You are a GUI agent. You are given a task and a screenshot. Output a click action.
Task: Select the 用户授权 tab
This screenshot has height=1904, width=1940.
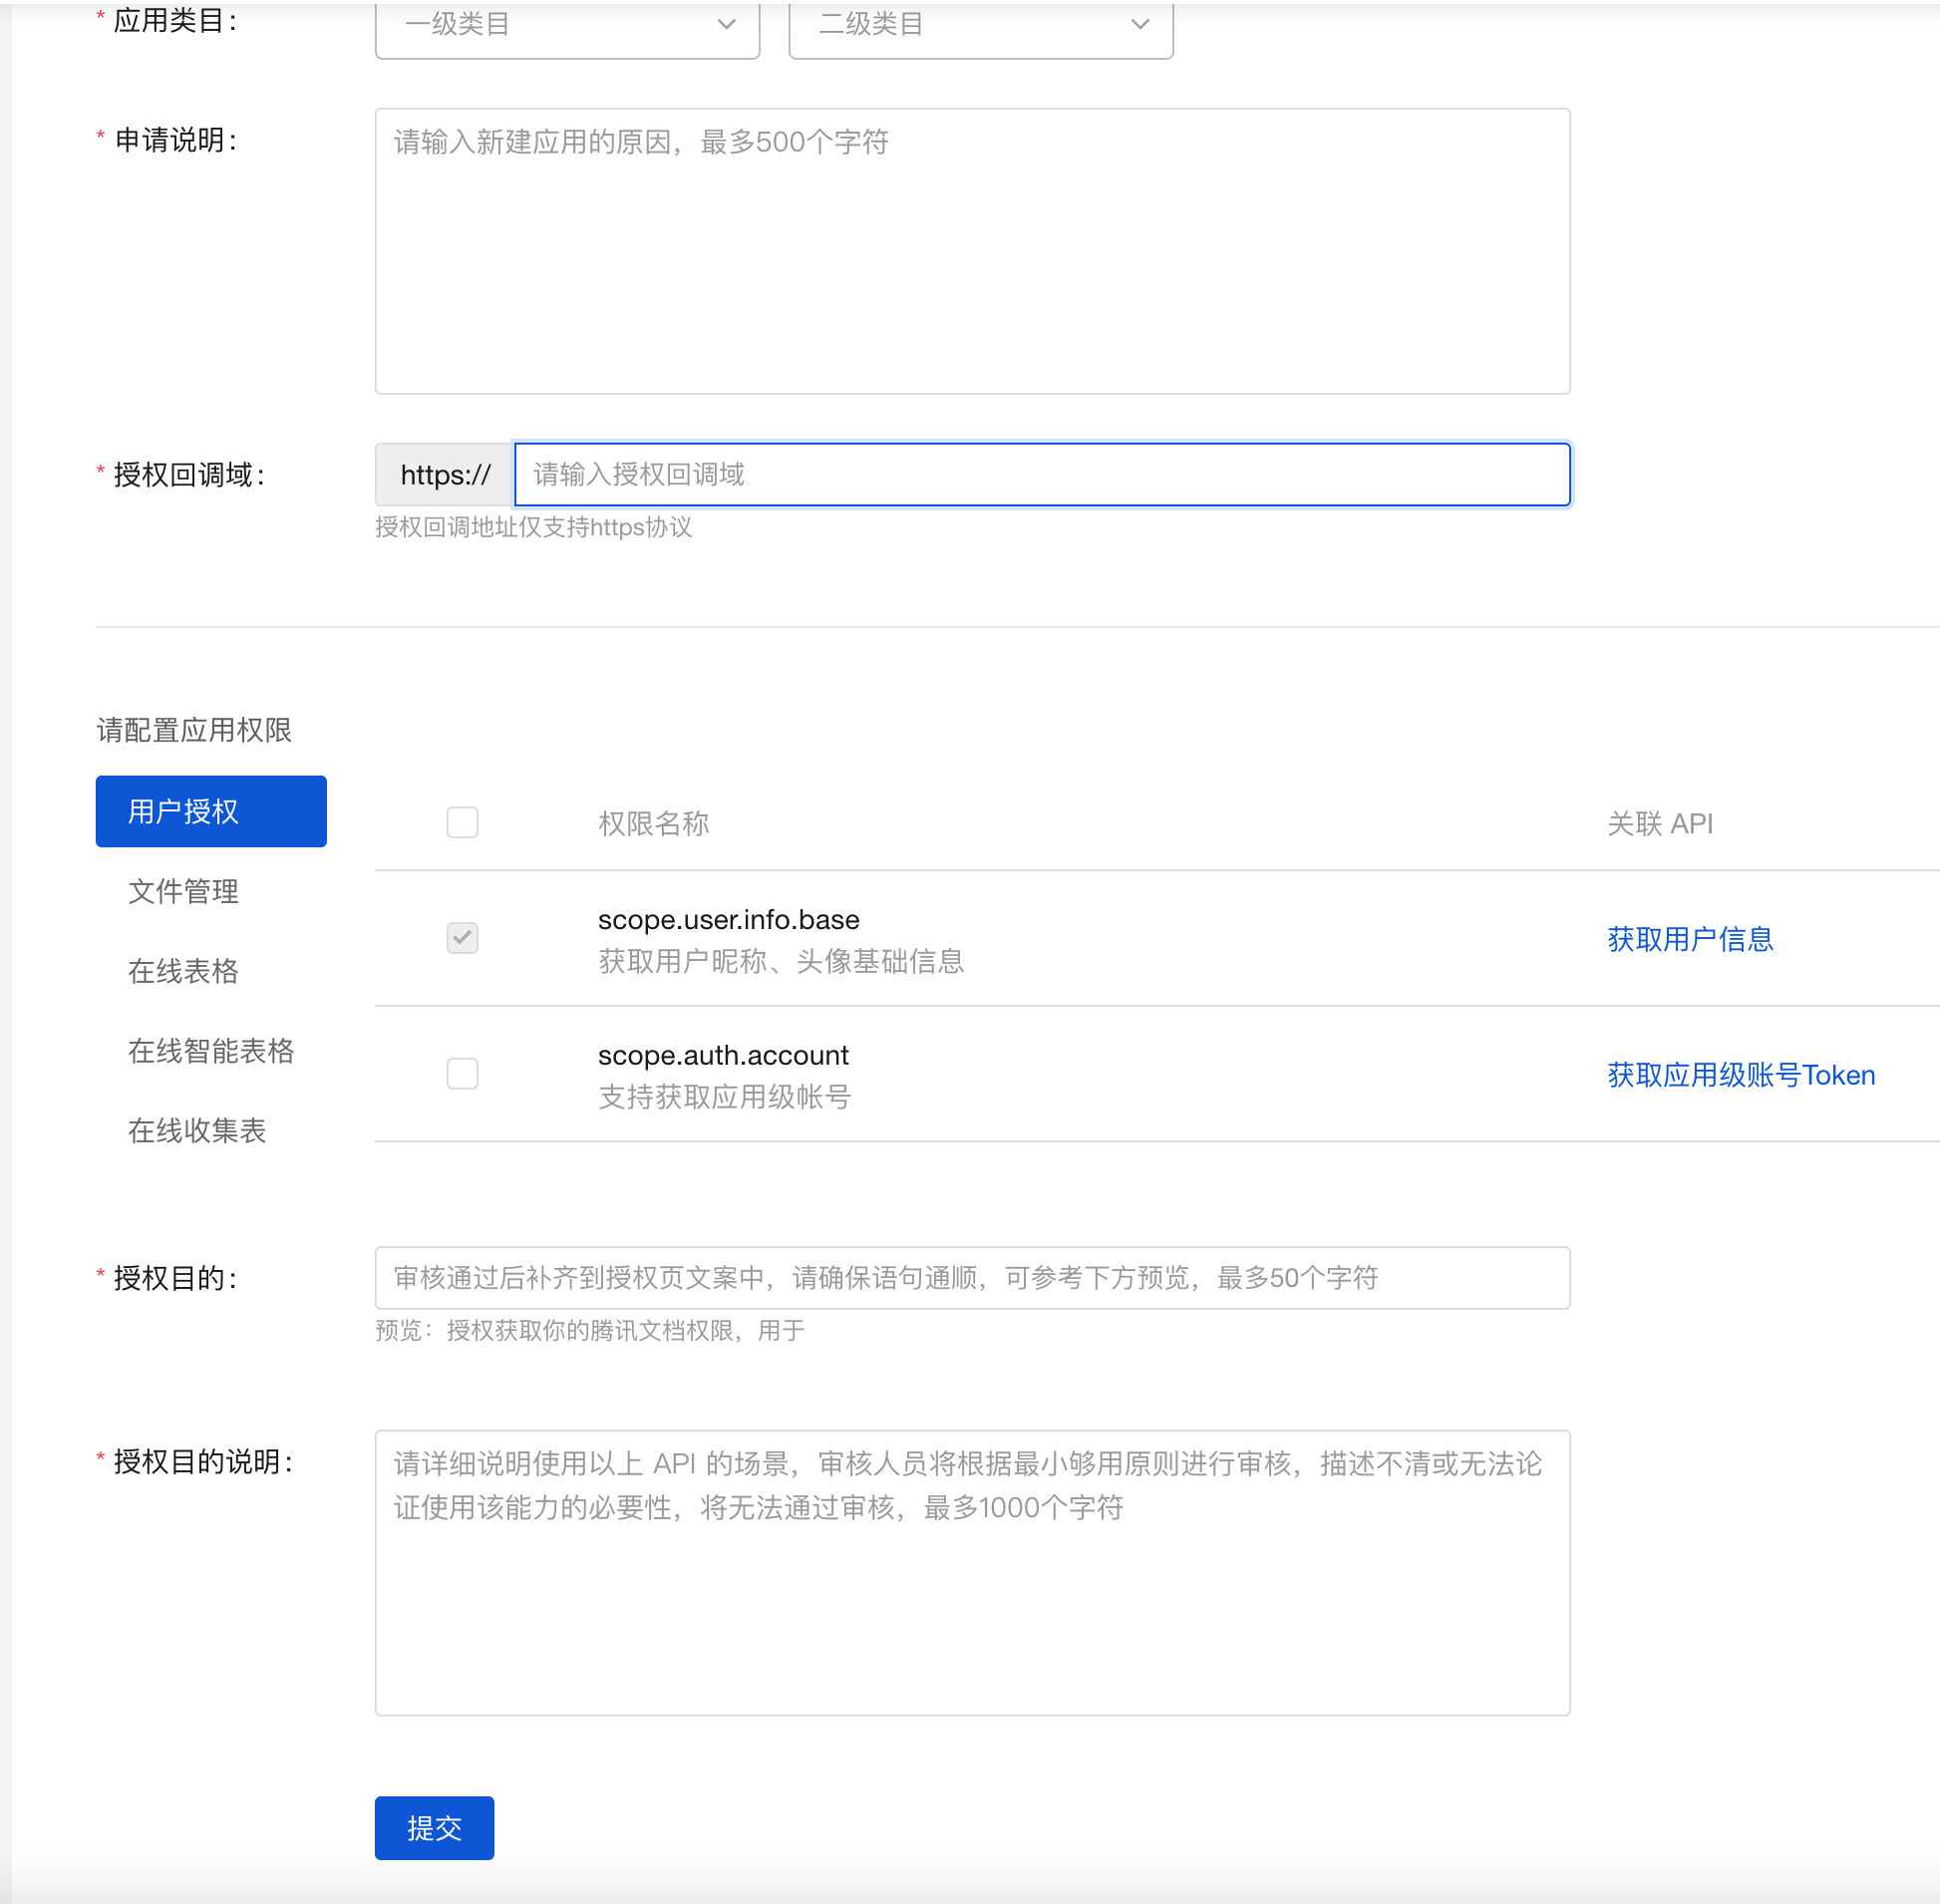211,811
